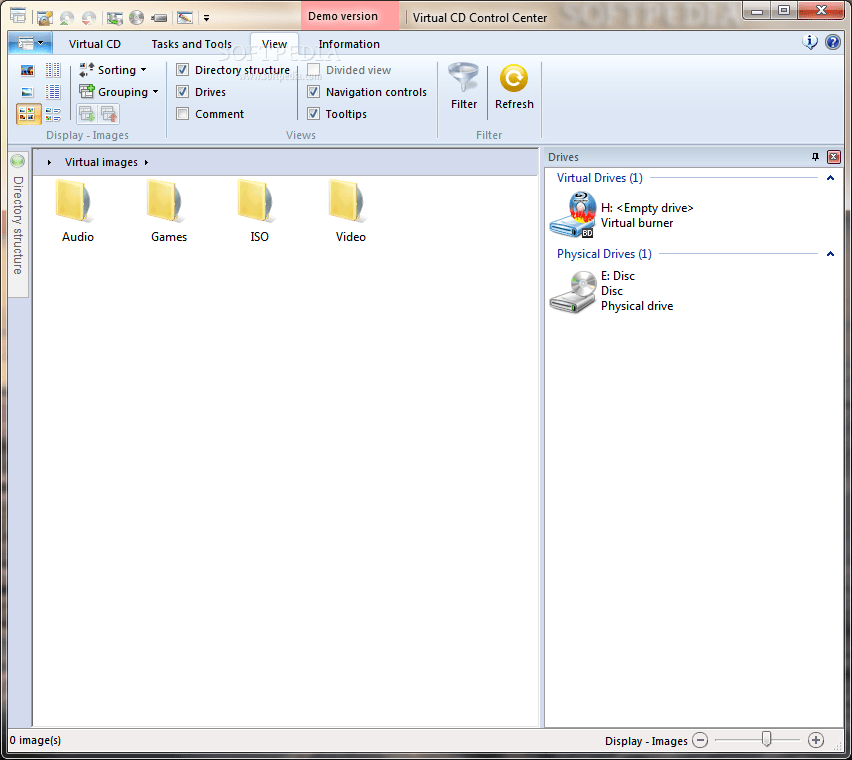Select the large thumbnails display mode
The image size is (852, 760).
tap(26, 70)
